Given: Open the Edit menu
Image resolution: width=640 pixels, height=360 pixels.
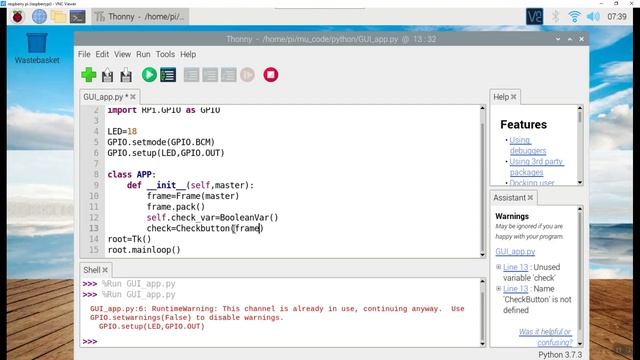Looking at the screenshot, I should (102, 54).
